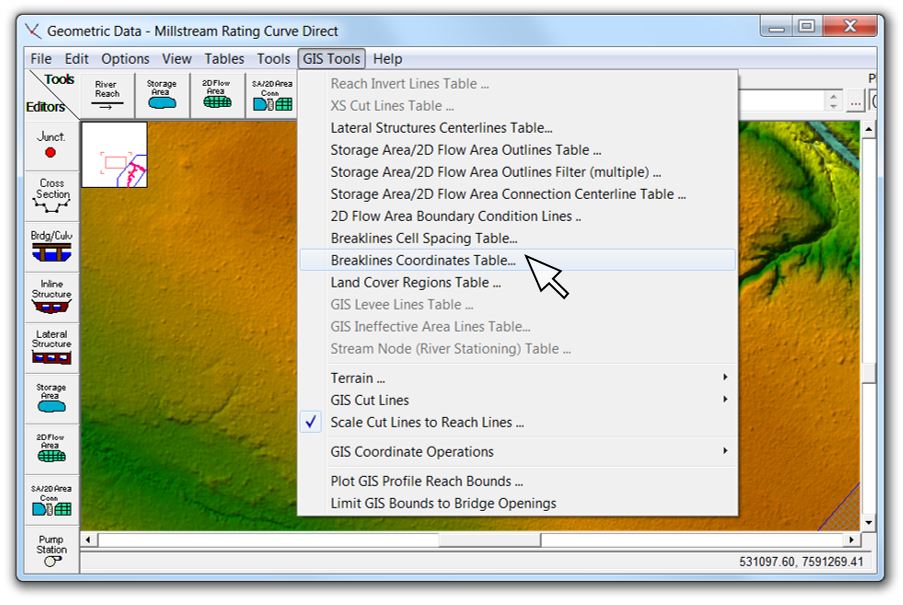Click the horizontal scrollbar right arrow

(x=852, y=540)
